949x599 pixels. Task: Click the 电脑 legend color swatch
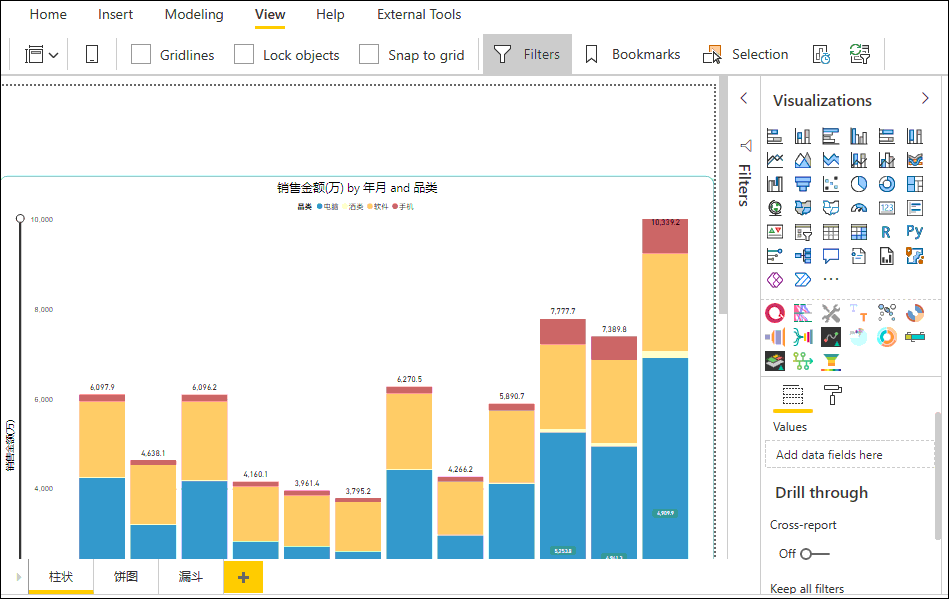click(x=320, y=206)
